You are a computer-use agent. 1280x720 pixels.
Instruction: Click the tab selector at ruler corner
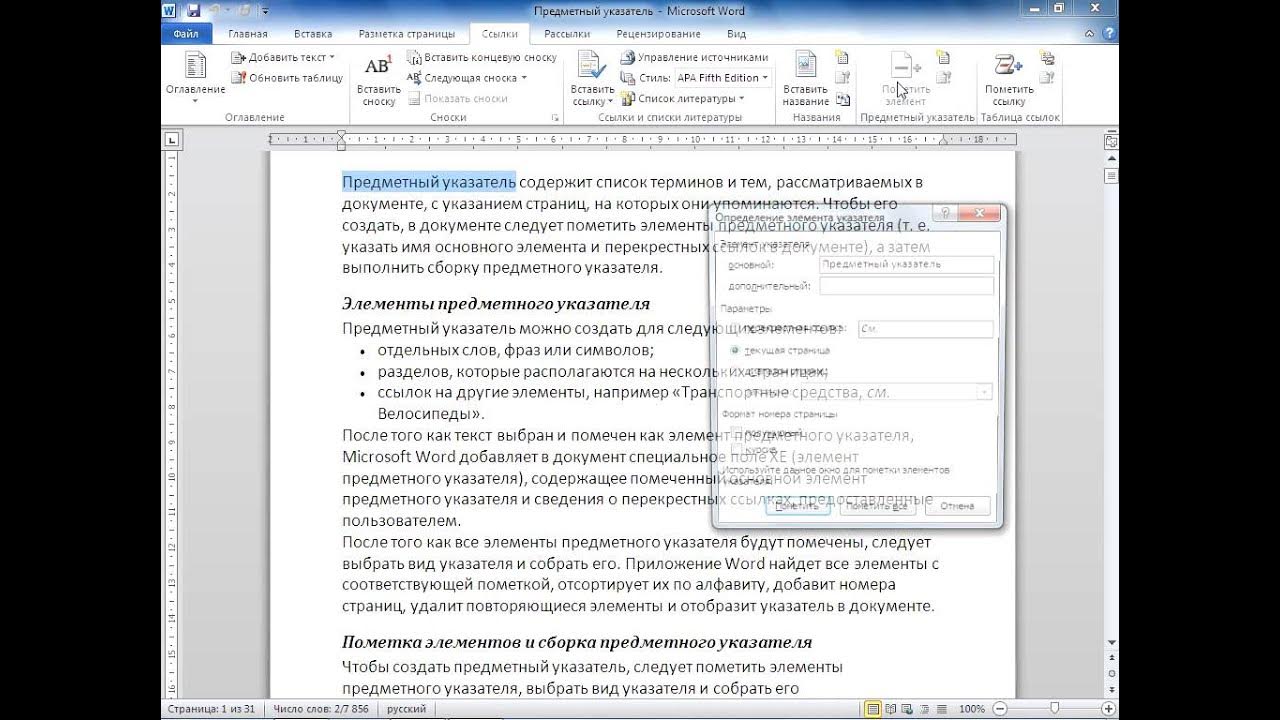[172, 139]
